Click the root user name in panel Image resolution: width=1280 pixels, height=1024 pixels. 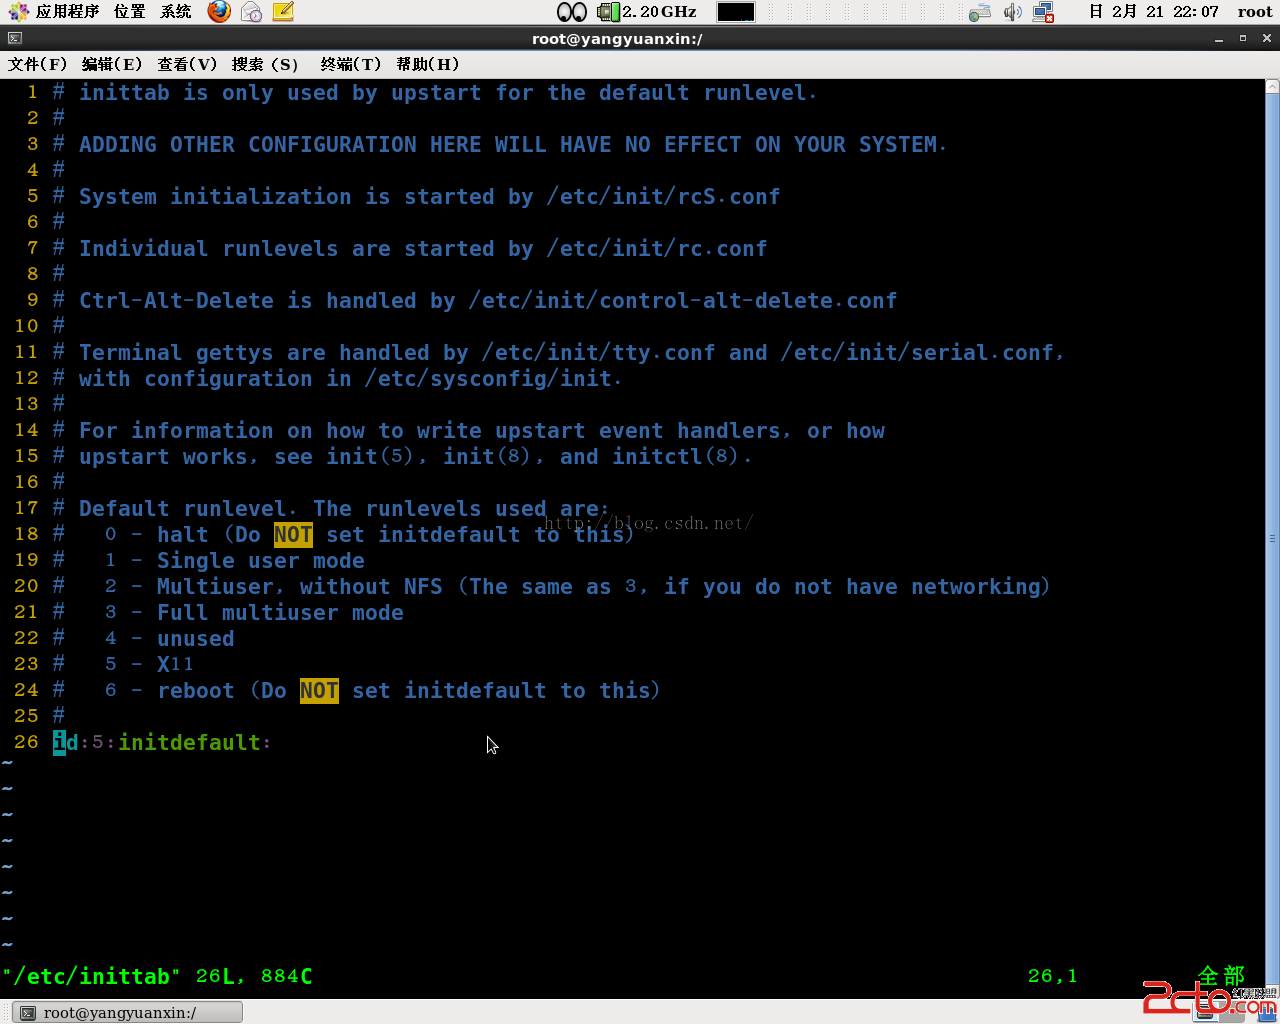(1254, 12)
